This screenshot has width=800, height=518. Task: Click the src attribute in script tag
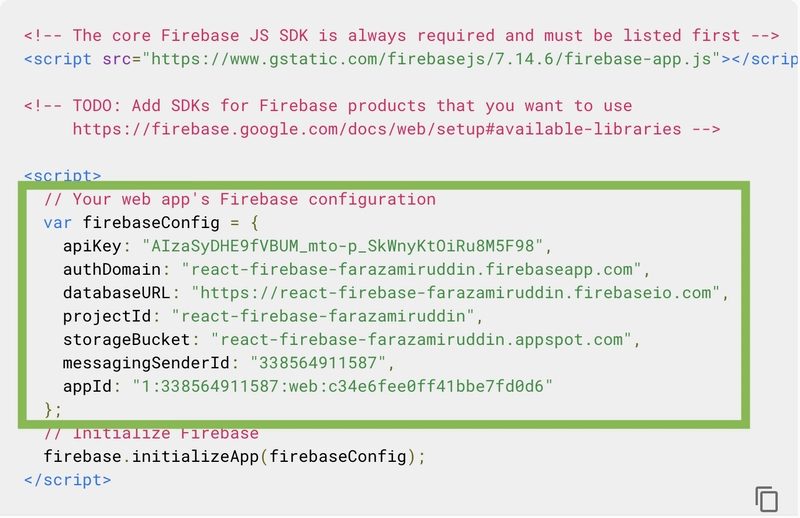(x=117, y=59)
